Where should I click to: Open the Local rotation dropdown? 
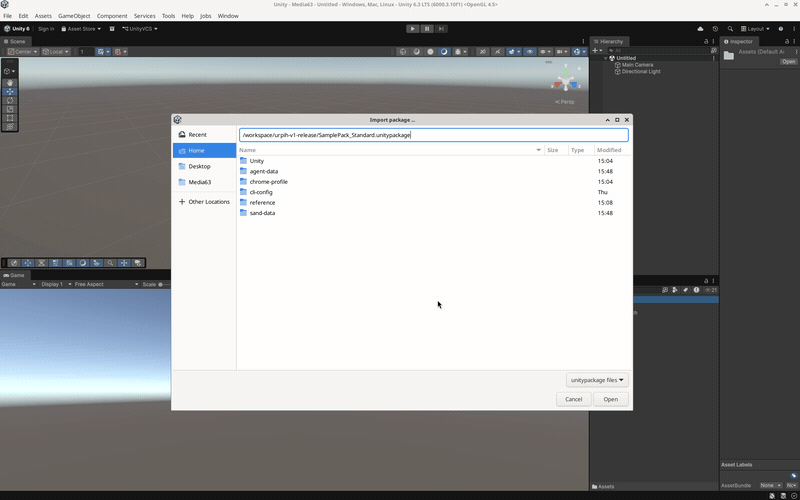56,52
